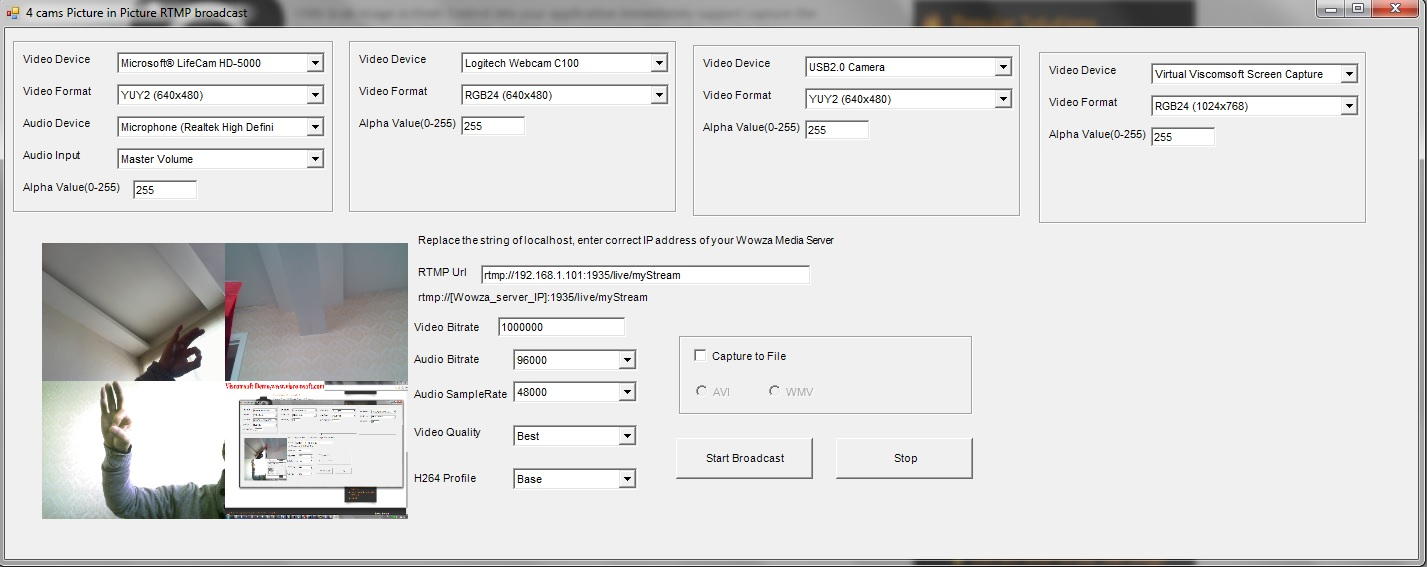The width and height of the screenshot is (1427, 567).
Task: Click the Stop button
Action: pos(904,458)
